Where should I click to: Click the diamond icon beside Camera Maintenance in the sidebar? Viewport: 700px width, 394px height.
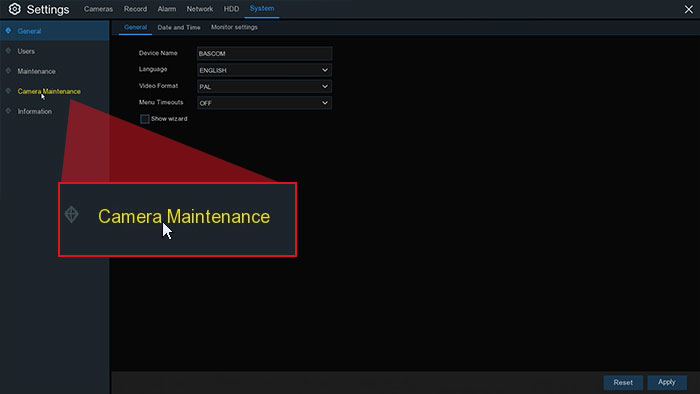click(8, 91)
